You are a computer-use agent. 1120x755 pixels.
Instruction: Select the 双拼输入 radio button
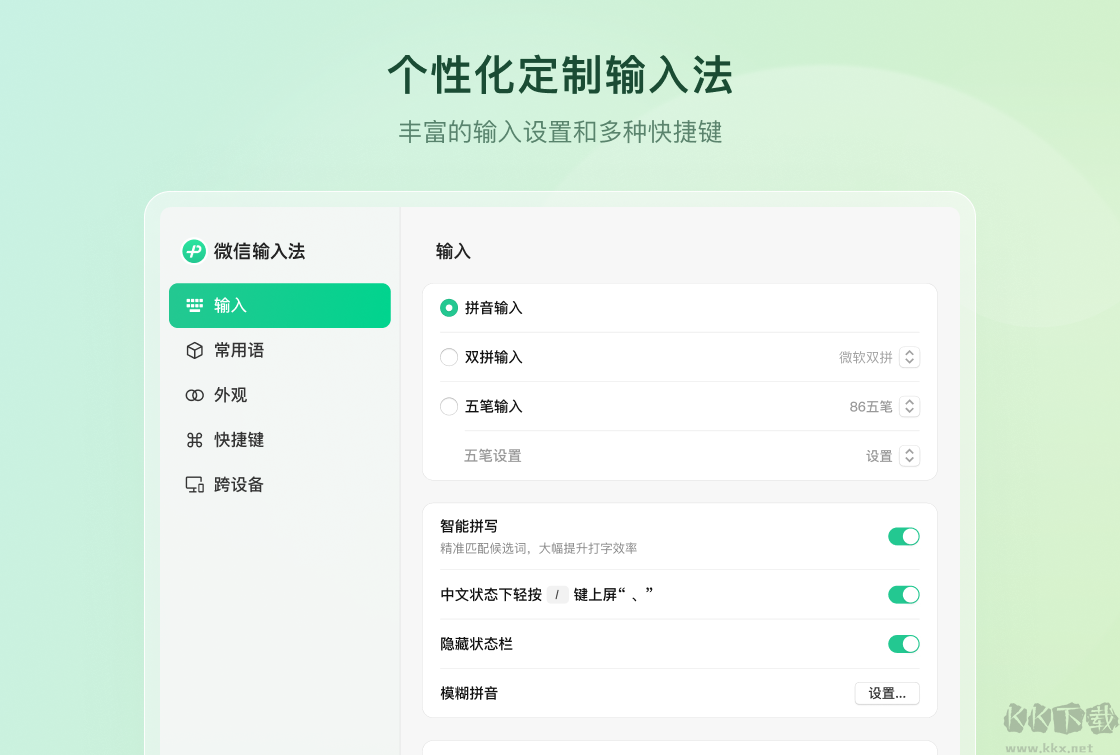tap(449, 357)
